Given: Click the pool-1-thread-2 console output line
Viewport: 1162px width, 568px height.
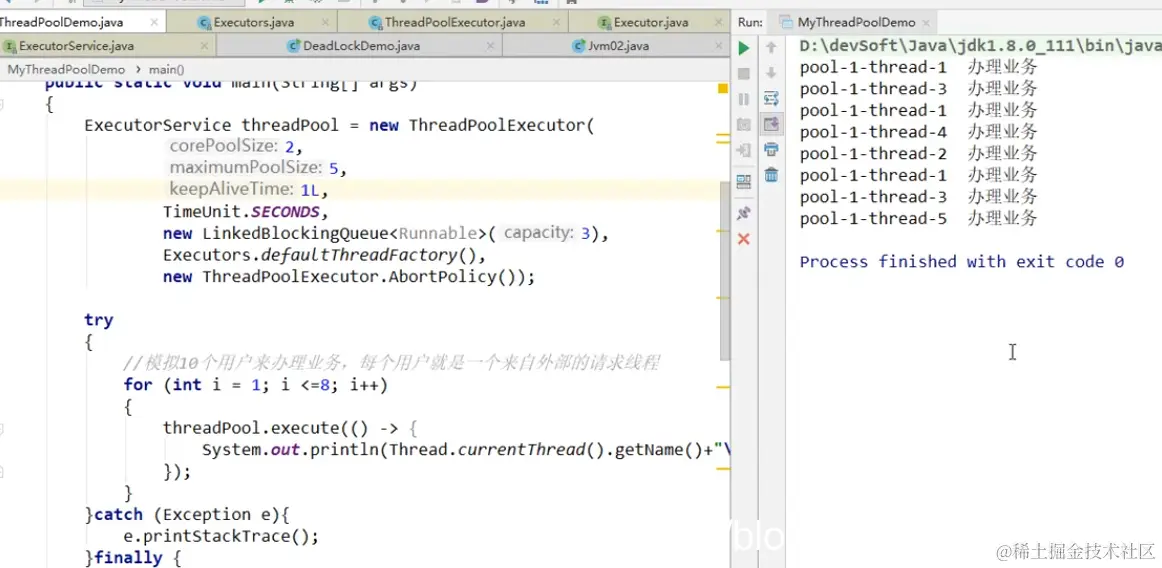Looking at the screenshot, I should 918,153.
